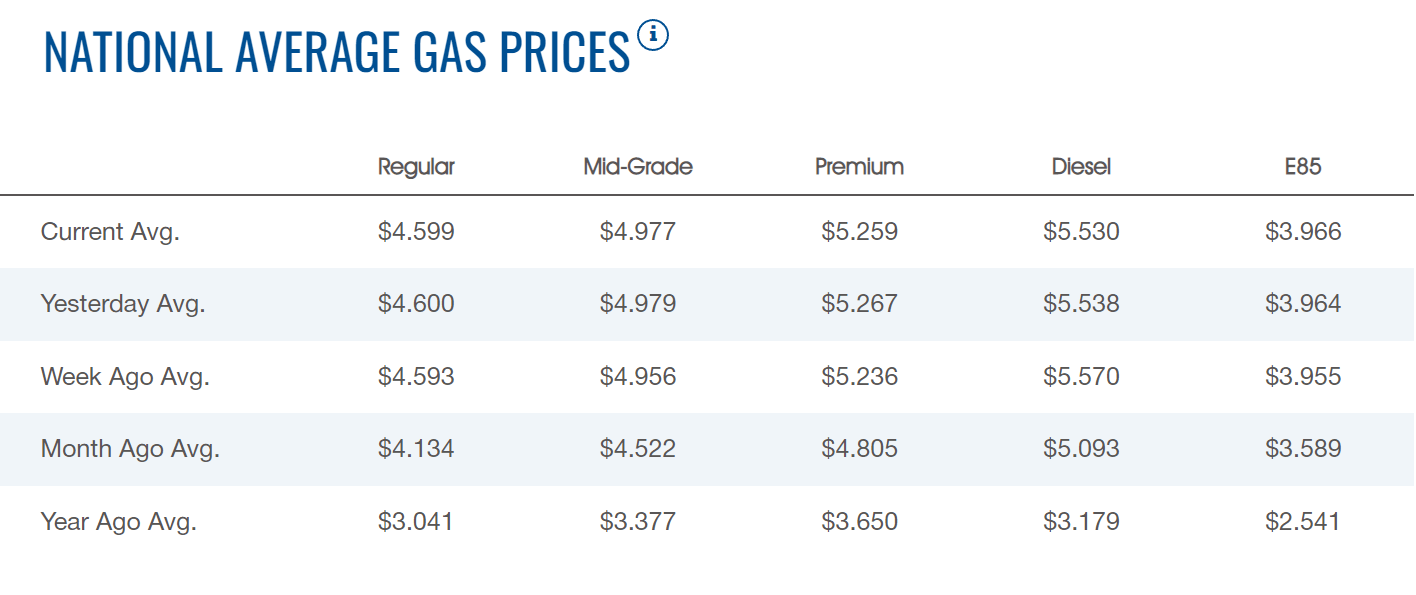Select the E85 column header
This screenshot has width=1416, height=595.
point(1303,167)
